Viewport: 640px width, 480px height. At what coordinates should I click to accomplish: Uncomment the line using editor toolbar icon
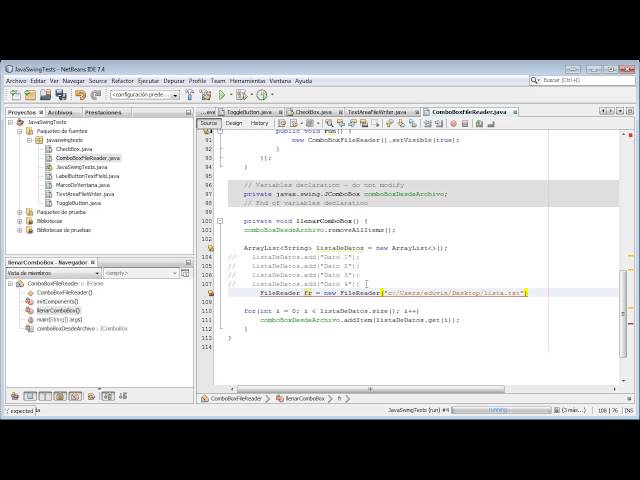point(491,123)
